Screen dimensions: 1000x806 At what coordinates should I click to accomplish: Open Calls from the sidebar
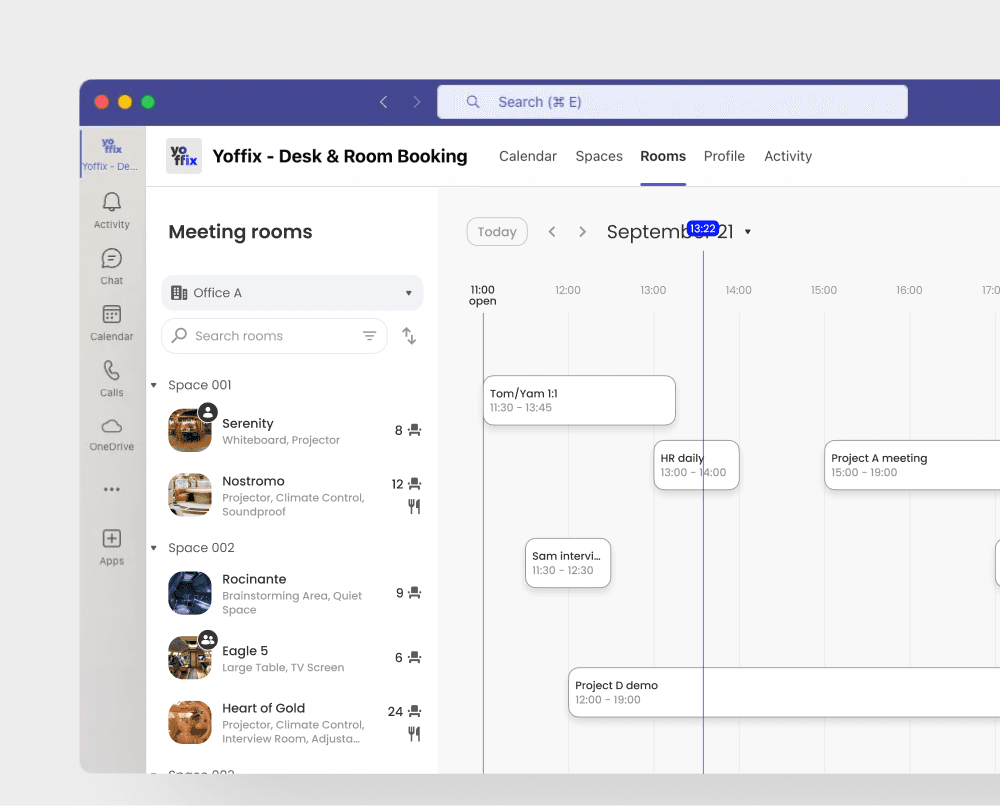coord(111,377)
